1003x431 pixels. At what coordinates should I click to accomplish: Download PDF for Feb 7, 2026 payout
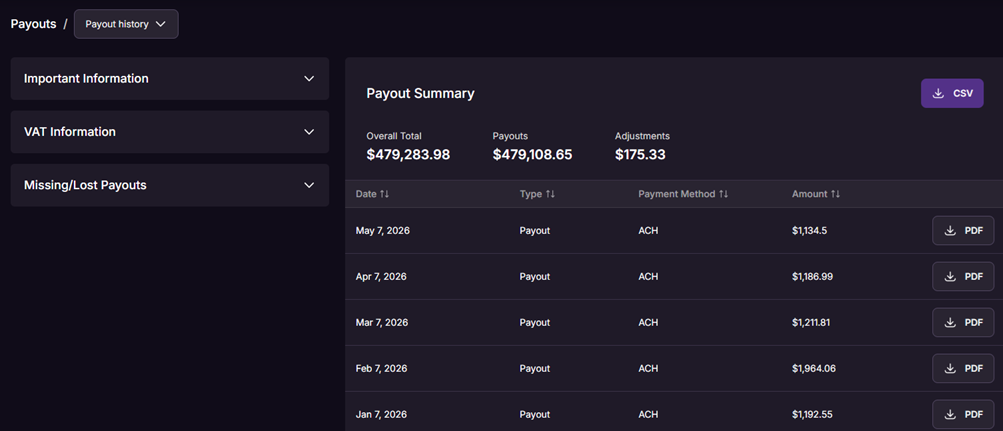coord(963,368)
